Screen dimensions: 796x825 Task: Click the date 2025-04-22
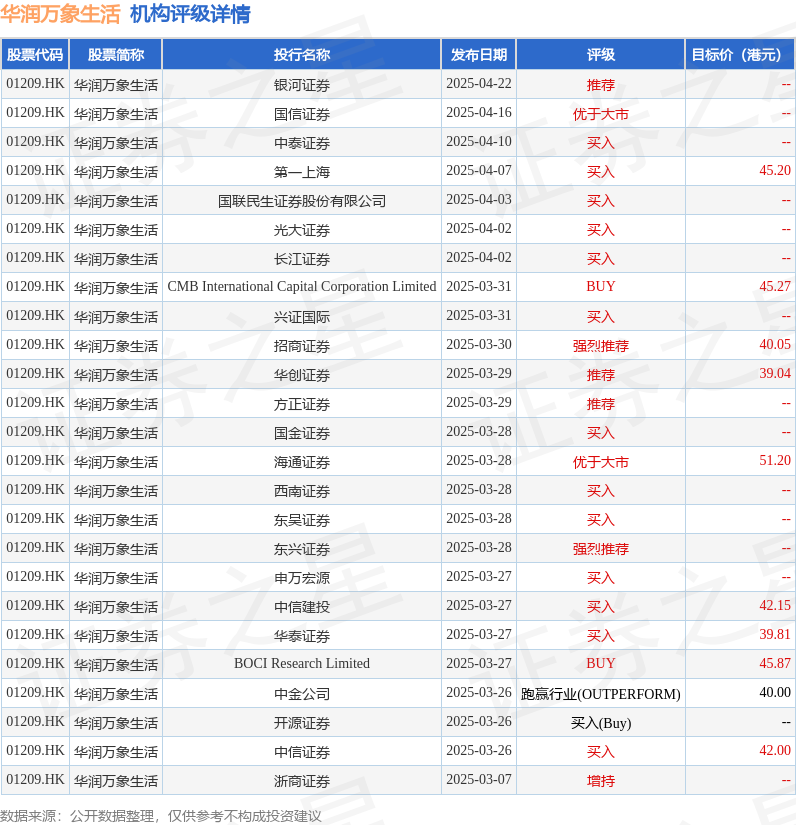click(x=479, y=84)
